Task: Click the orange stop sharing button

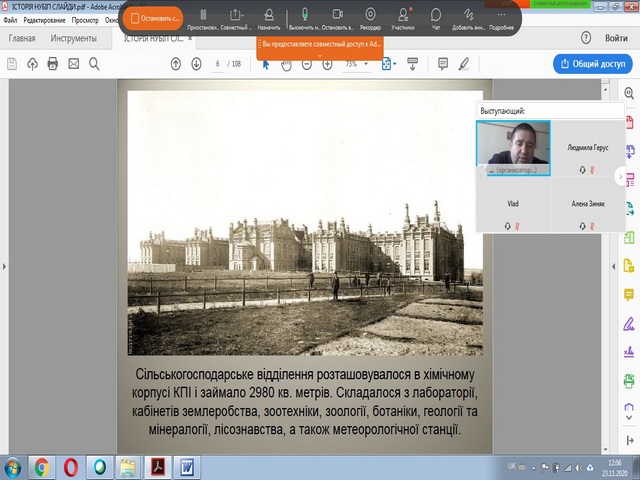Action: click(x=153, y=18)
